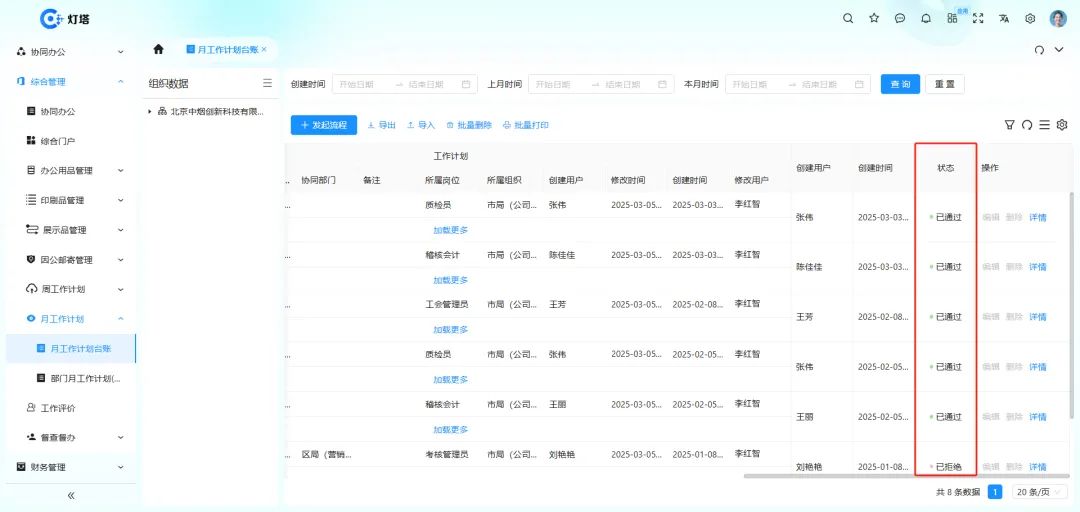This screenshot has height=512, width=1080.
Task: Expand 督查督办 submenu
Action: pyautogui.click(x=121, y=438)
